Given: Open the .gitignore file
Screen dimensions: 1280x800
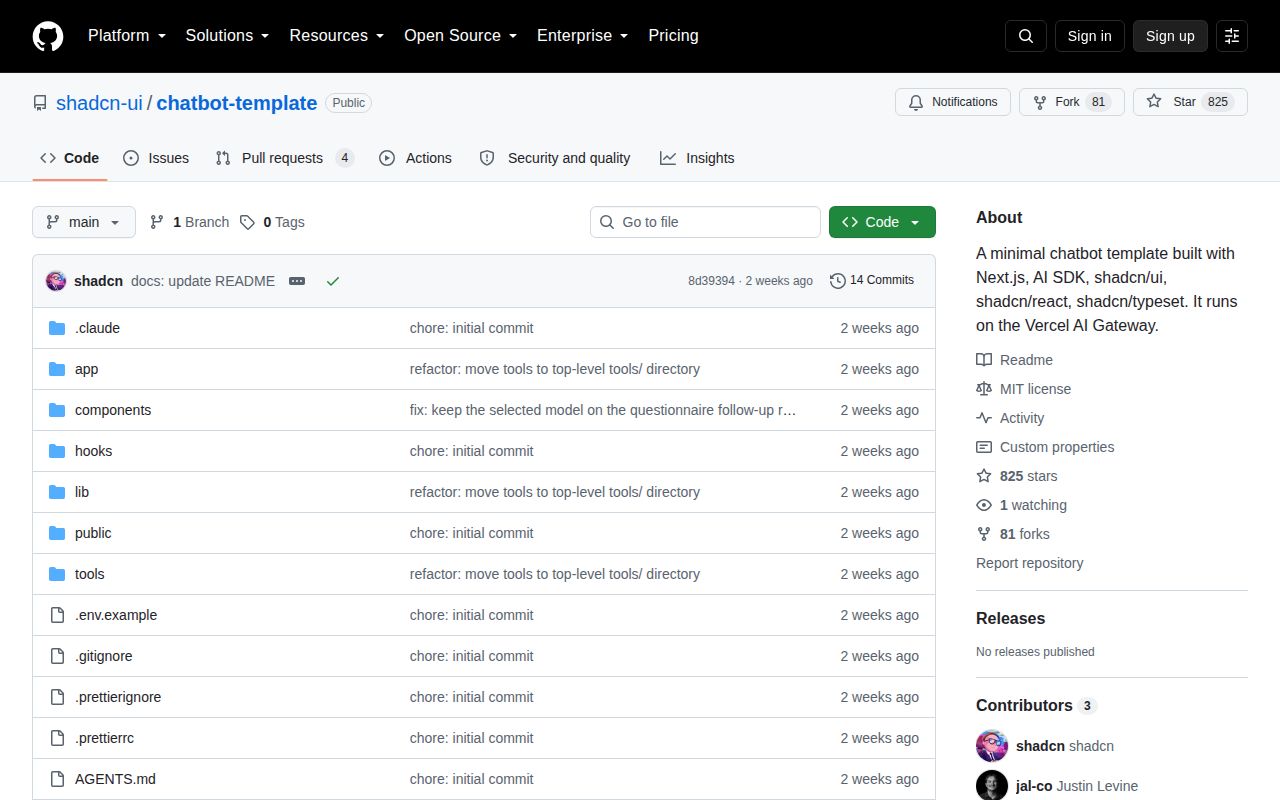Looking at the screenshot, I should point(104,656).
